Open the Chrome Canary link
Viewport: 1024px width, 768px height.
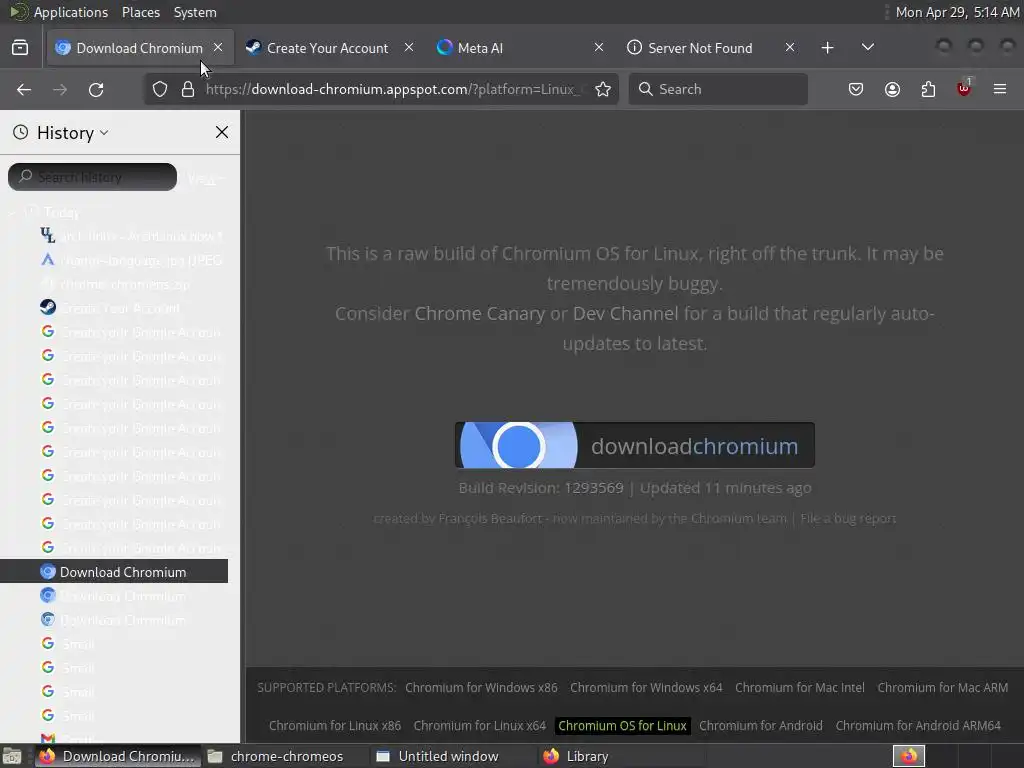(479, 313)
